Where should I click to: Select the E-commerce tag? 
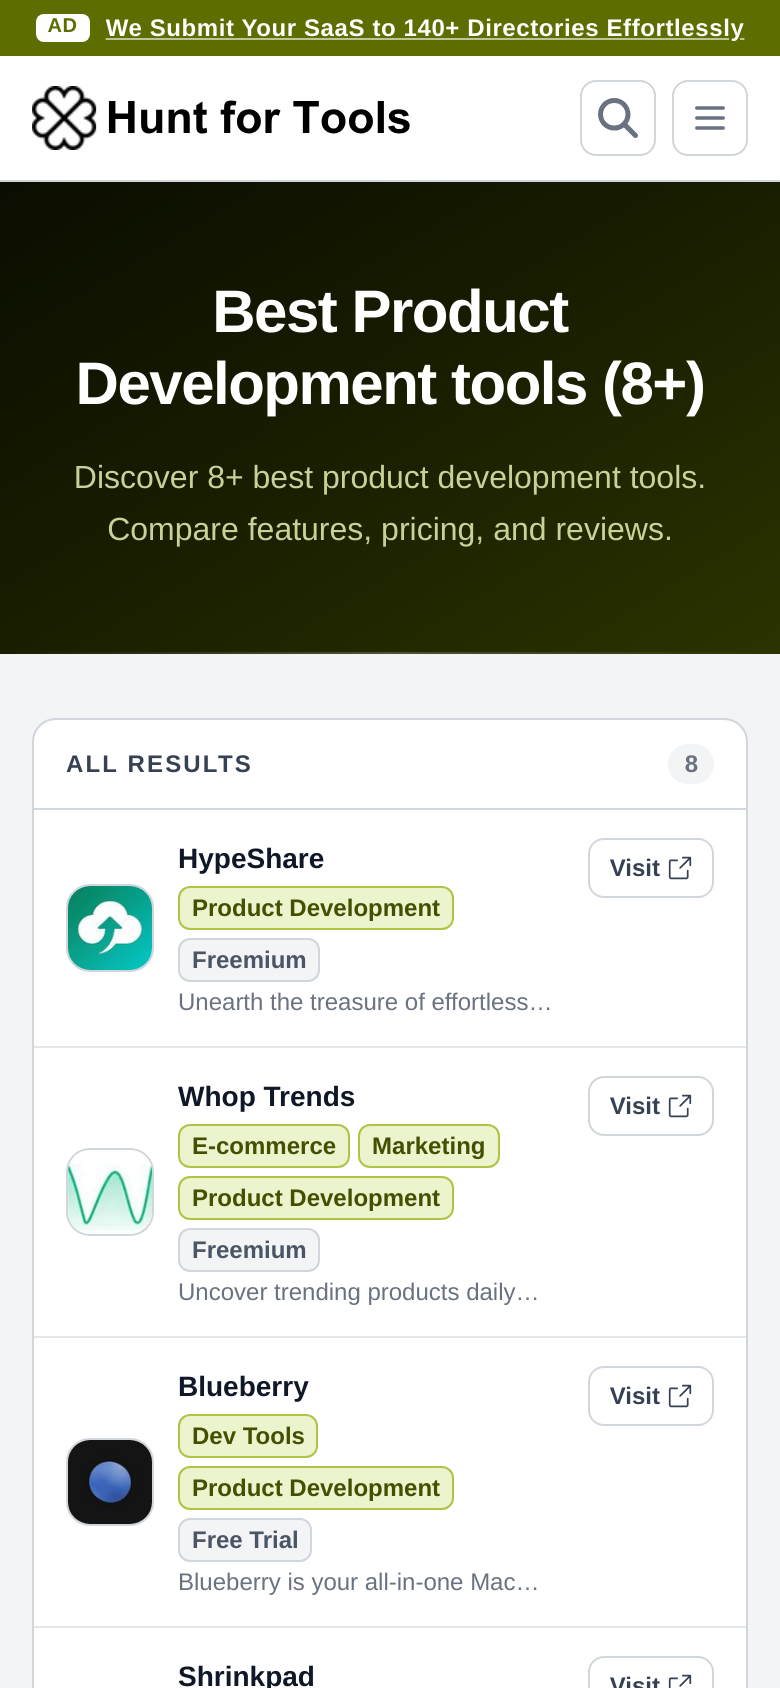click(x=264, y=1146)
